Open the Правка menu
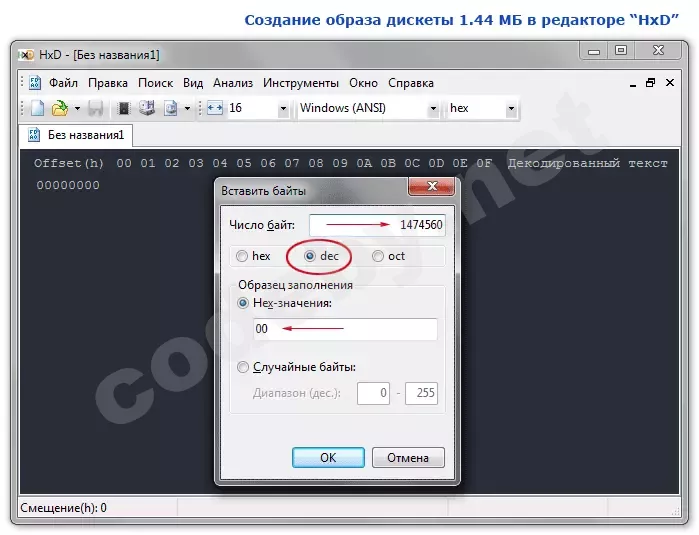This screenshot has height=535, width=699. [108, 83]
